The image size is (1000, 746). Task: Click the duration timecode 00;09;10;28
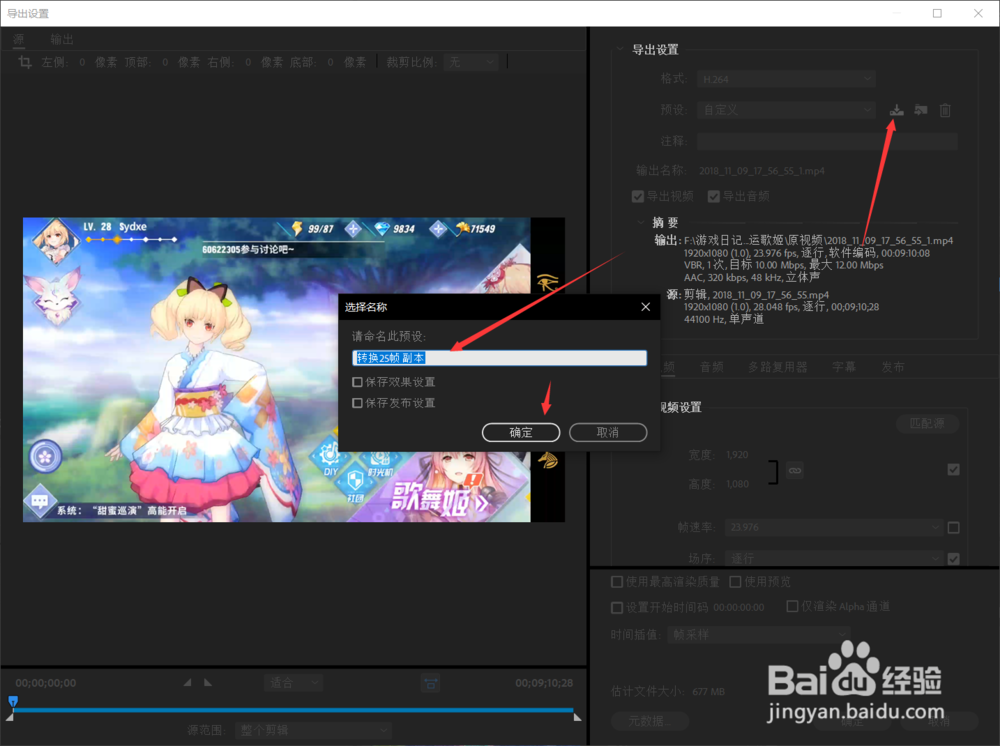point(544,683)
